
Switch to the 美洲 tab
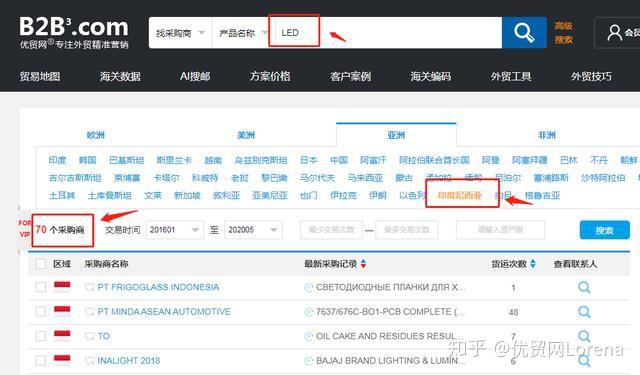coord(246,135)
